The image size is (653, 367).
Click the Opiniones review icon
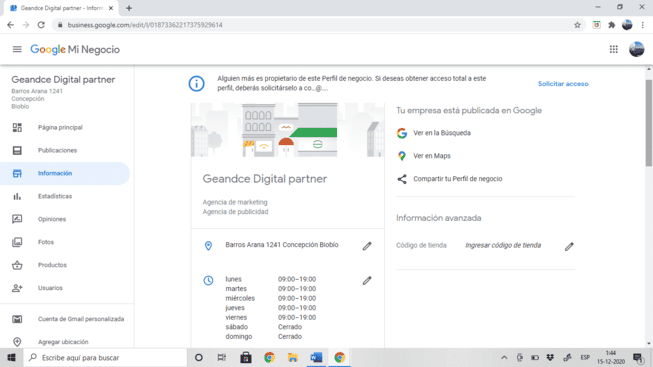(x=17, y=219)
